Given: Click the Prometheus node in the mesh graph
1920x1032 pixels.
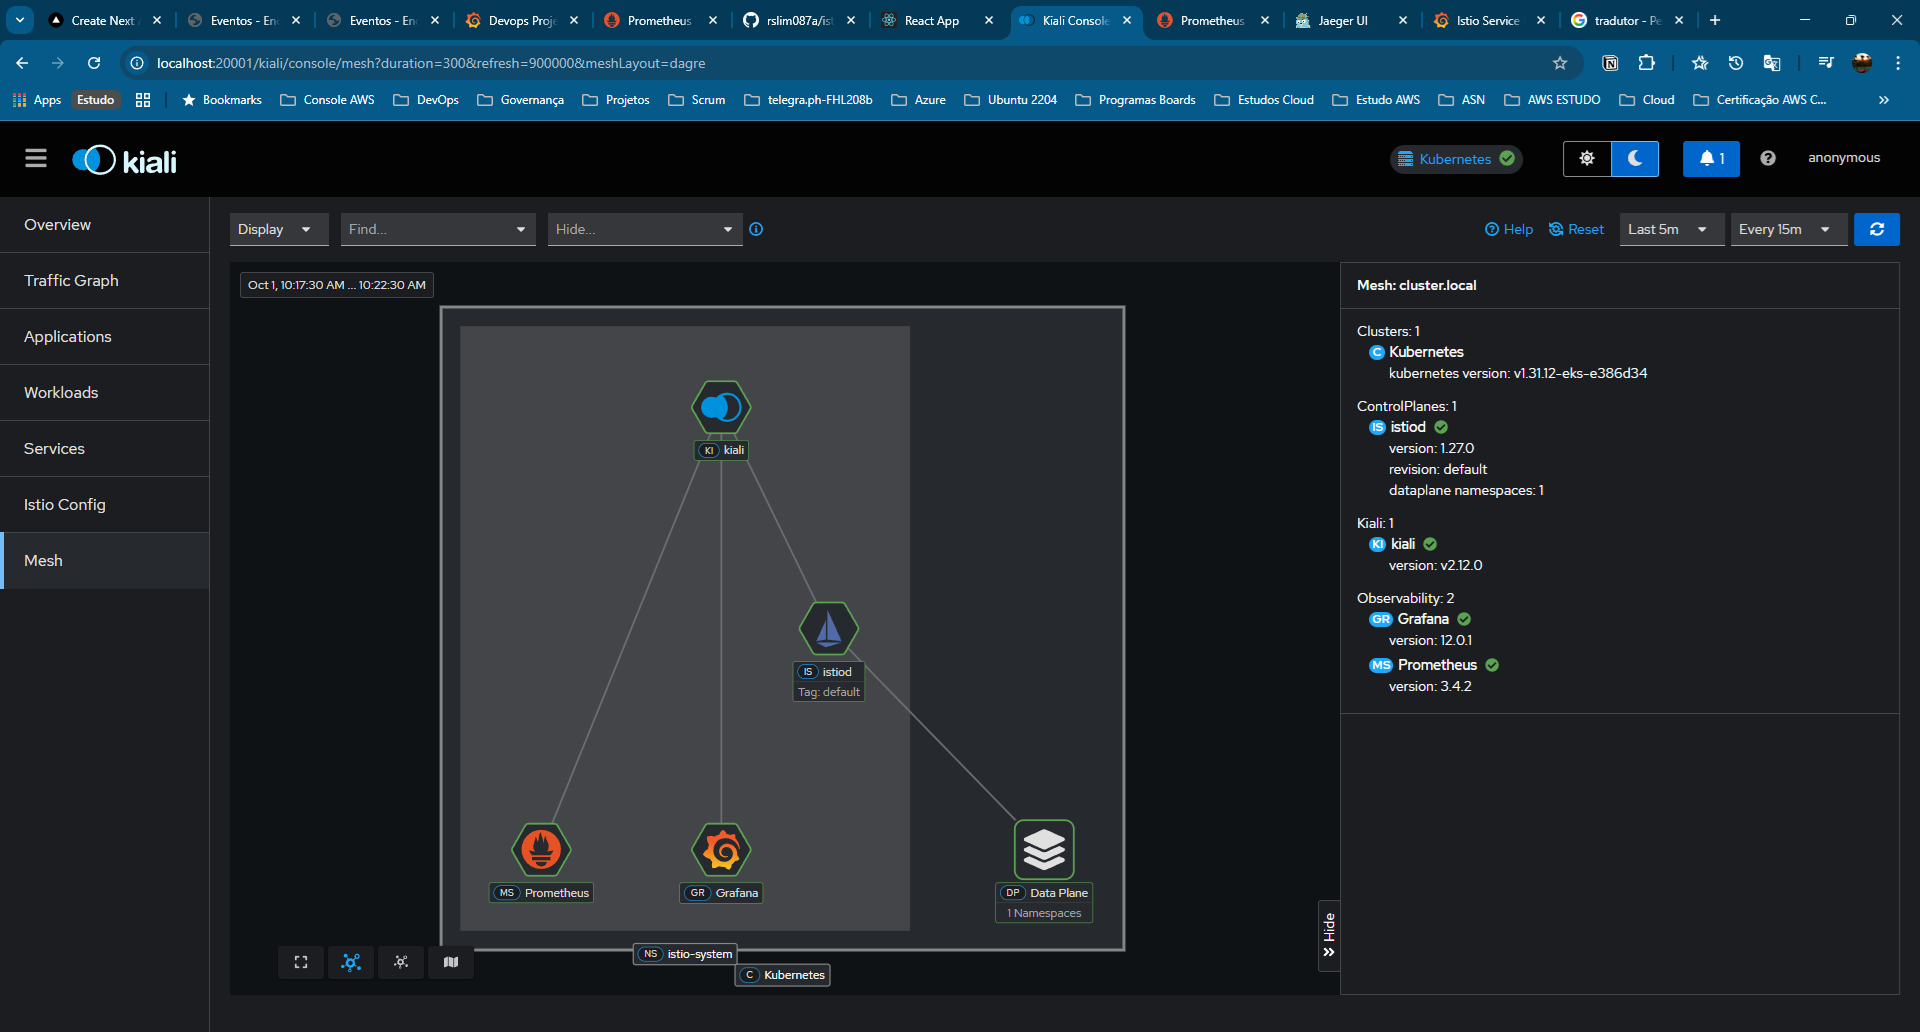Looking at the screenshot, I should [541, 850].
